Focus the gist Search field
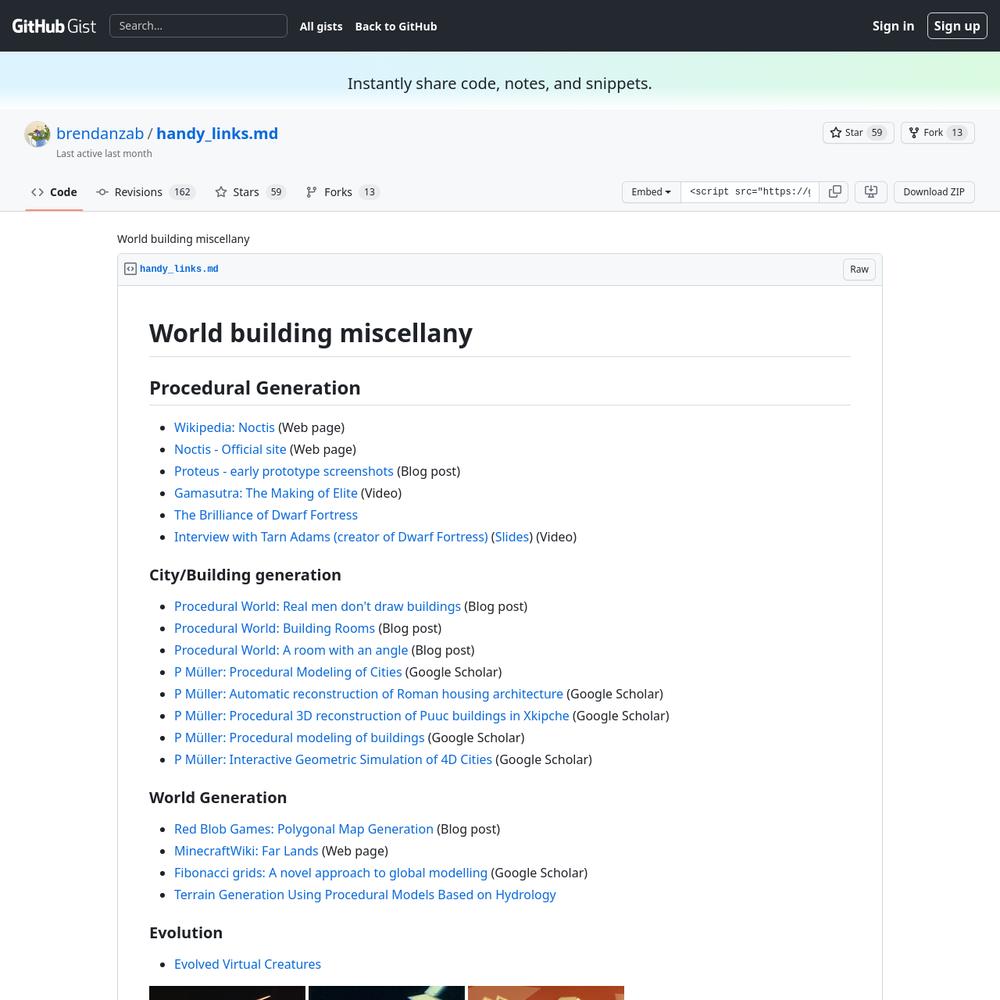The height and width of the screenshot is (1000, 1000). click(x=198, y=26)
